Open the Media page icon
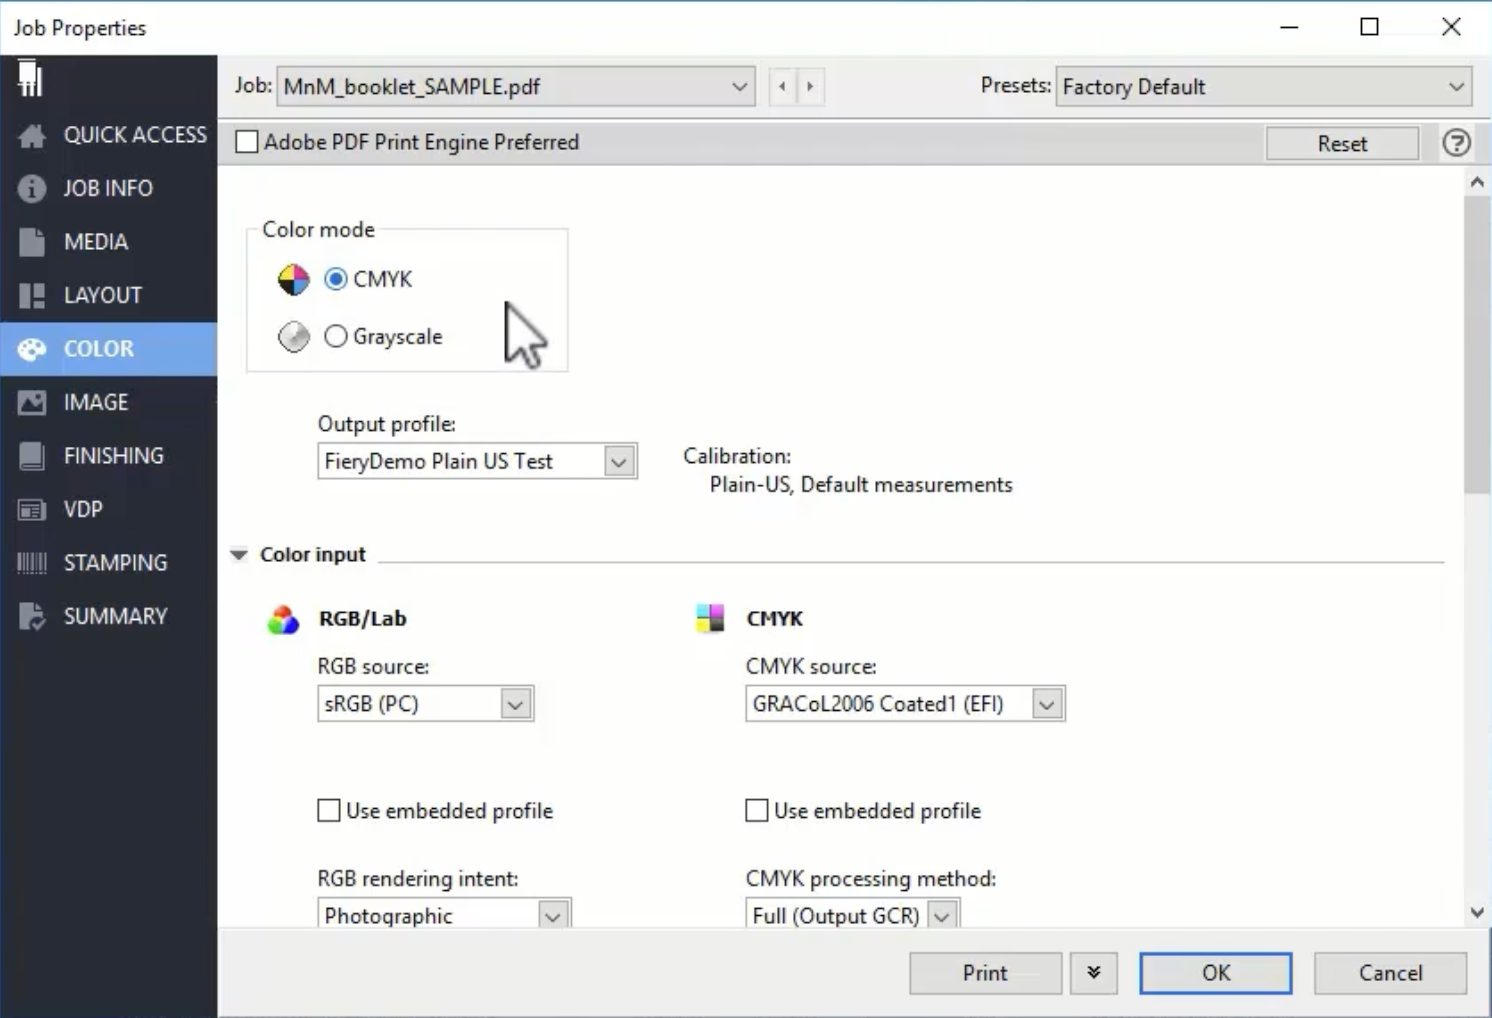This screenshot has width=1492, height=1018. click(x=32, y=242)
